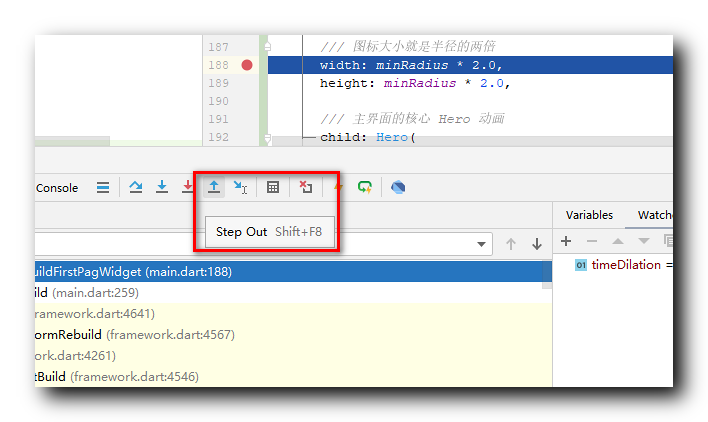Viewport: 708px width, 422px height.
Task: Click the fold marker on line 187
Action: pos(268,46)
